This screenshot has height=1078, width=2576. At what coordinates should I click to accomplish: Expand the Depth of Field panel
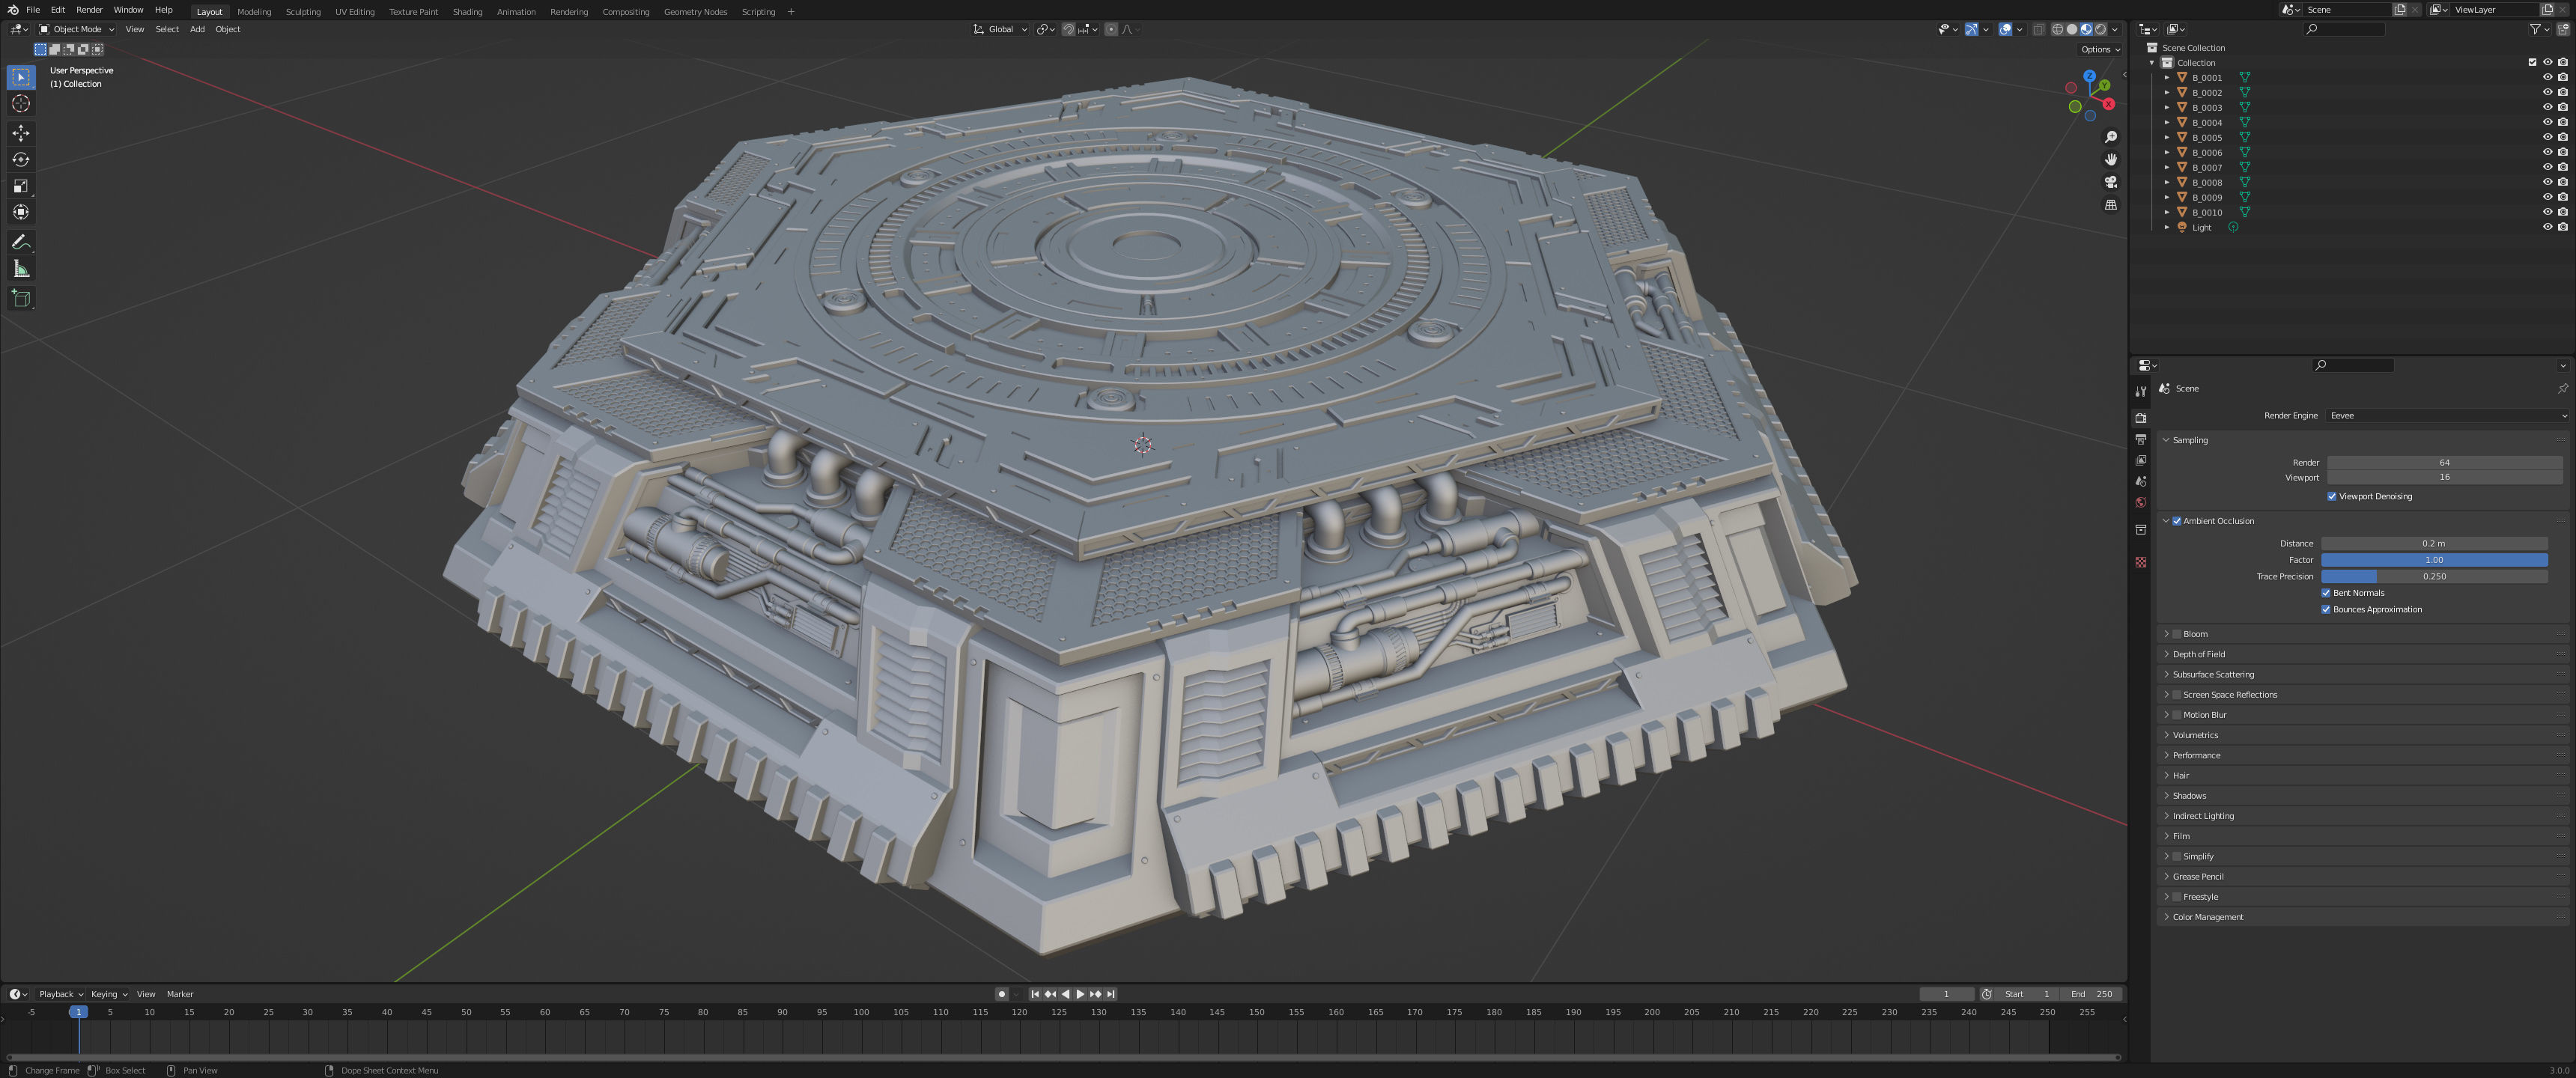[x=2198, y=654]
